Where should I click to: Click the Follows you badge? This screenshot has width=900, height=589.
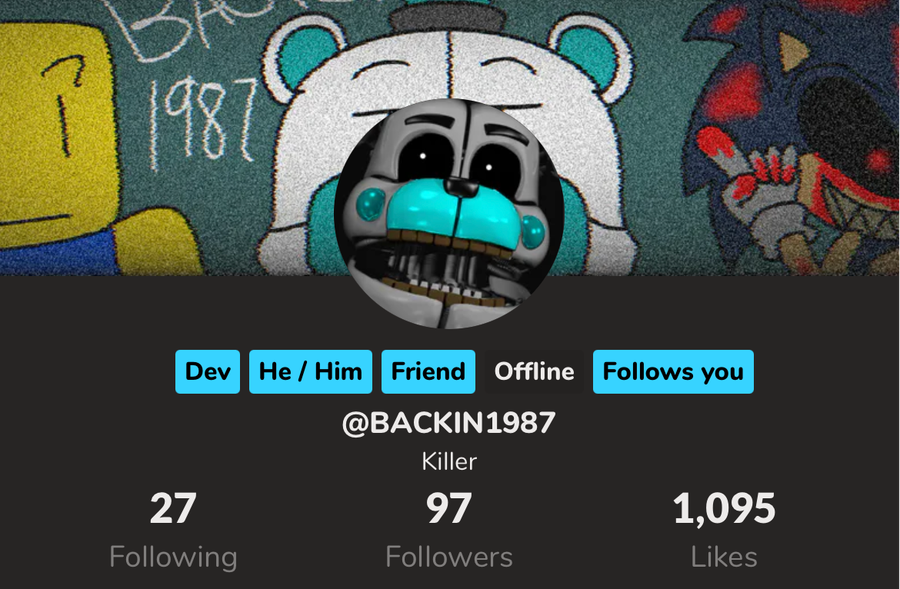673,371
